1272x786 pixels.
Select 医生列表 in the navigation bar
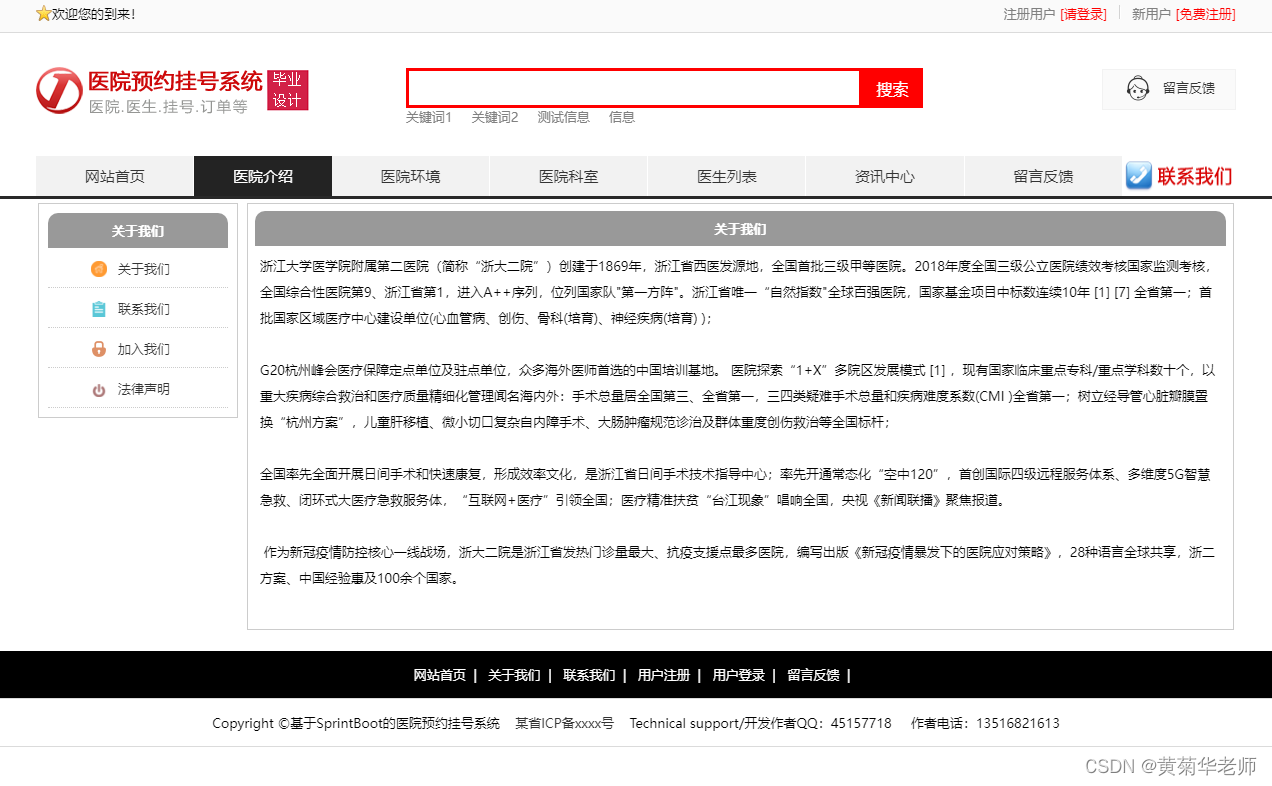tap(726, 176)
